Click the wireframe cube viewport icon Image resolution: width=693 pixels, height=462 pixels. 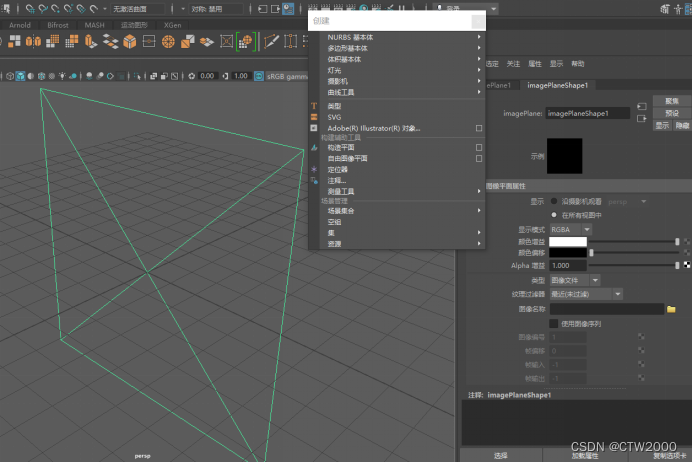point(10,76)
